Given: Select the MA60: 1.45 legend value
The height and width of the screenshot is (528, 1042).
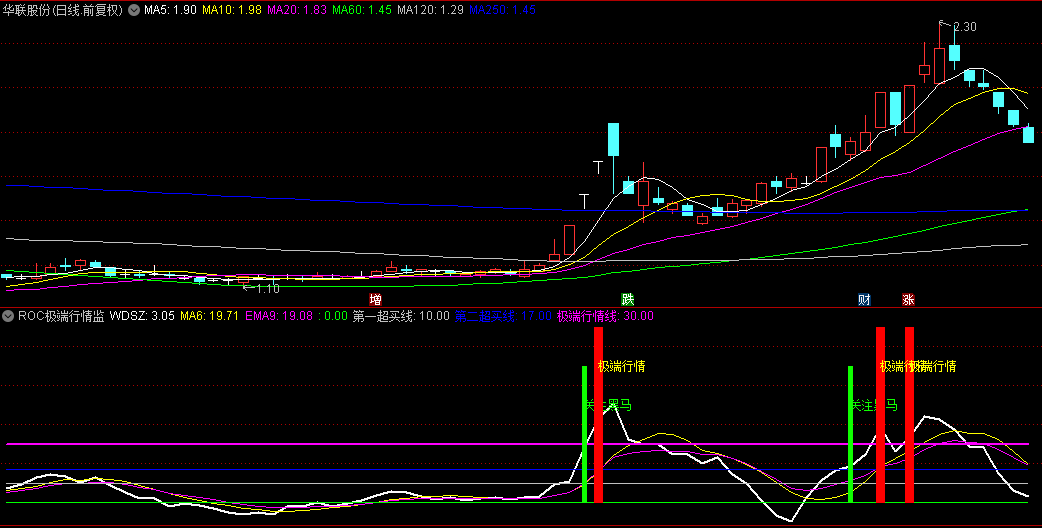Looking at the screenshot, I should click(362, 10).
